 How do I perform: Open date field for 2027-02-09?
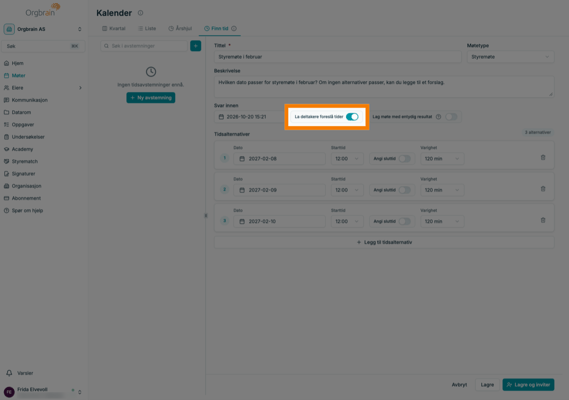tap(279, 190)
